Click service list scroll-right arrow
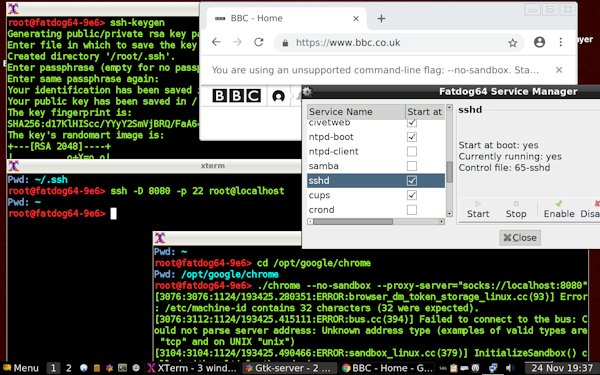The width and height of the screenshot is (600, 375). point(442,222)
